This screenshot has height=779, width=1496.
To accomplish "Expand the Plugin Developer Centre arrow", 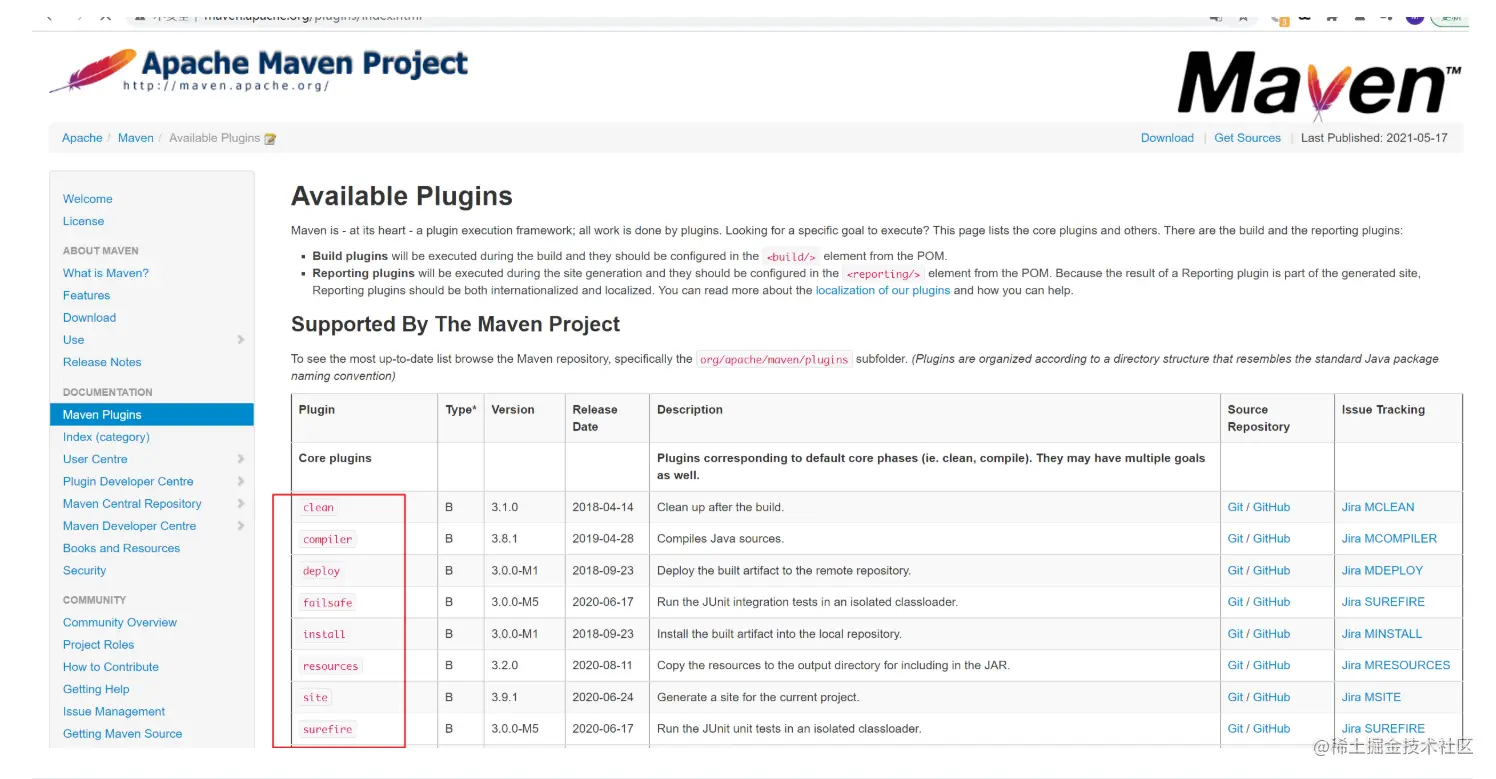I will (x=241, y=481).
